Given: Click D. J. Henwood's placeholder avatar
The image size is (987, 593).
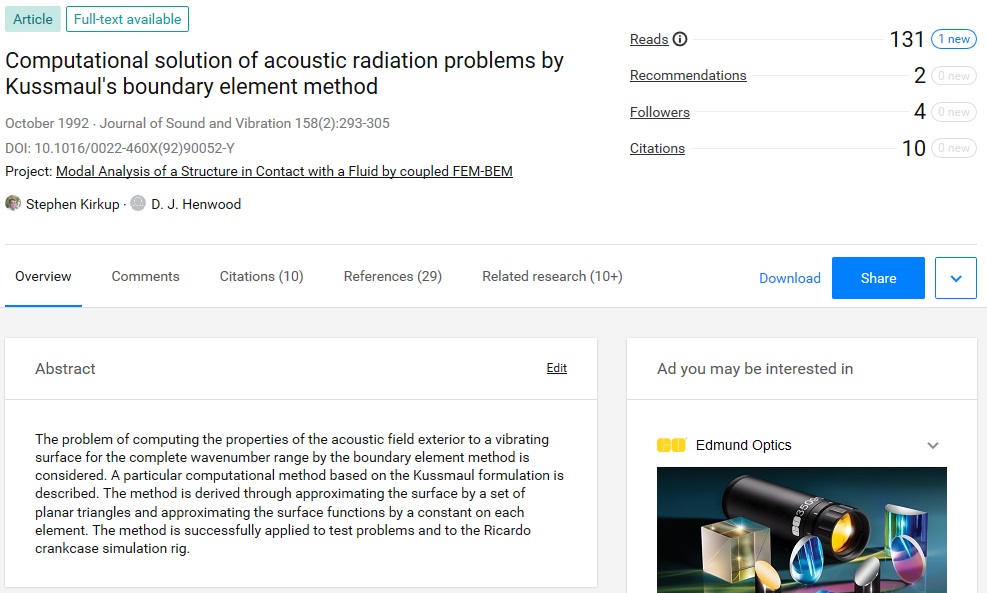Looking at the screenshot, I should pos(138,203).
